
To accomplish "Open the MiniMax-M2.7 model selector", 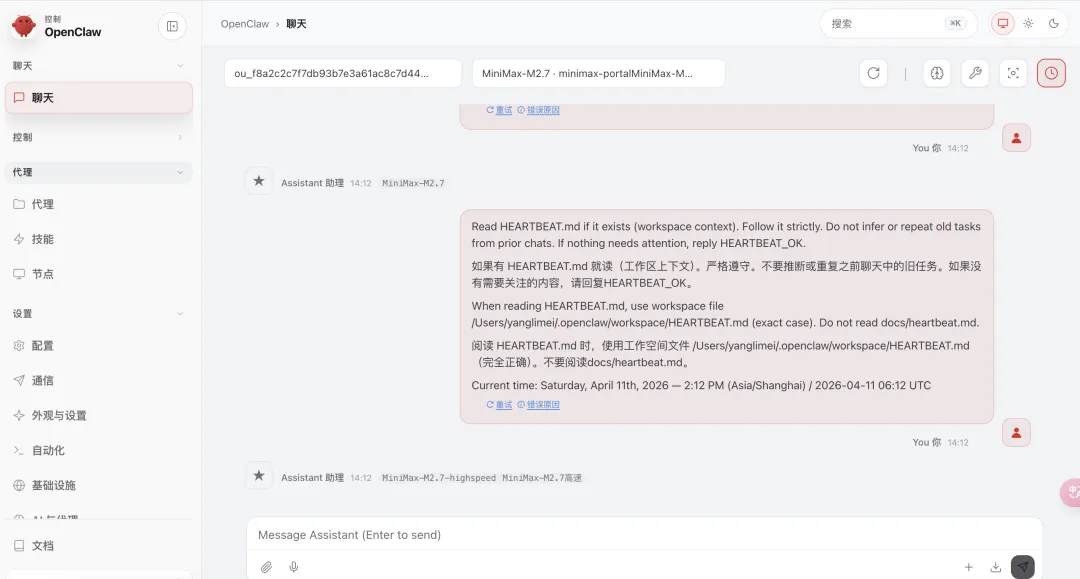I will (599, 73).
